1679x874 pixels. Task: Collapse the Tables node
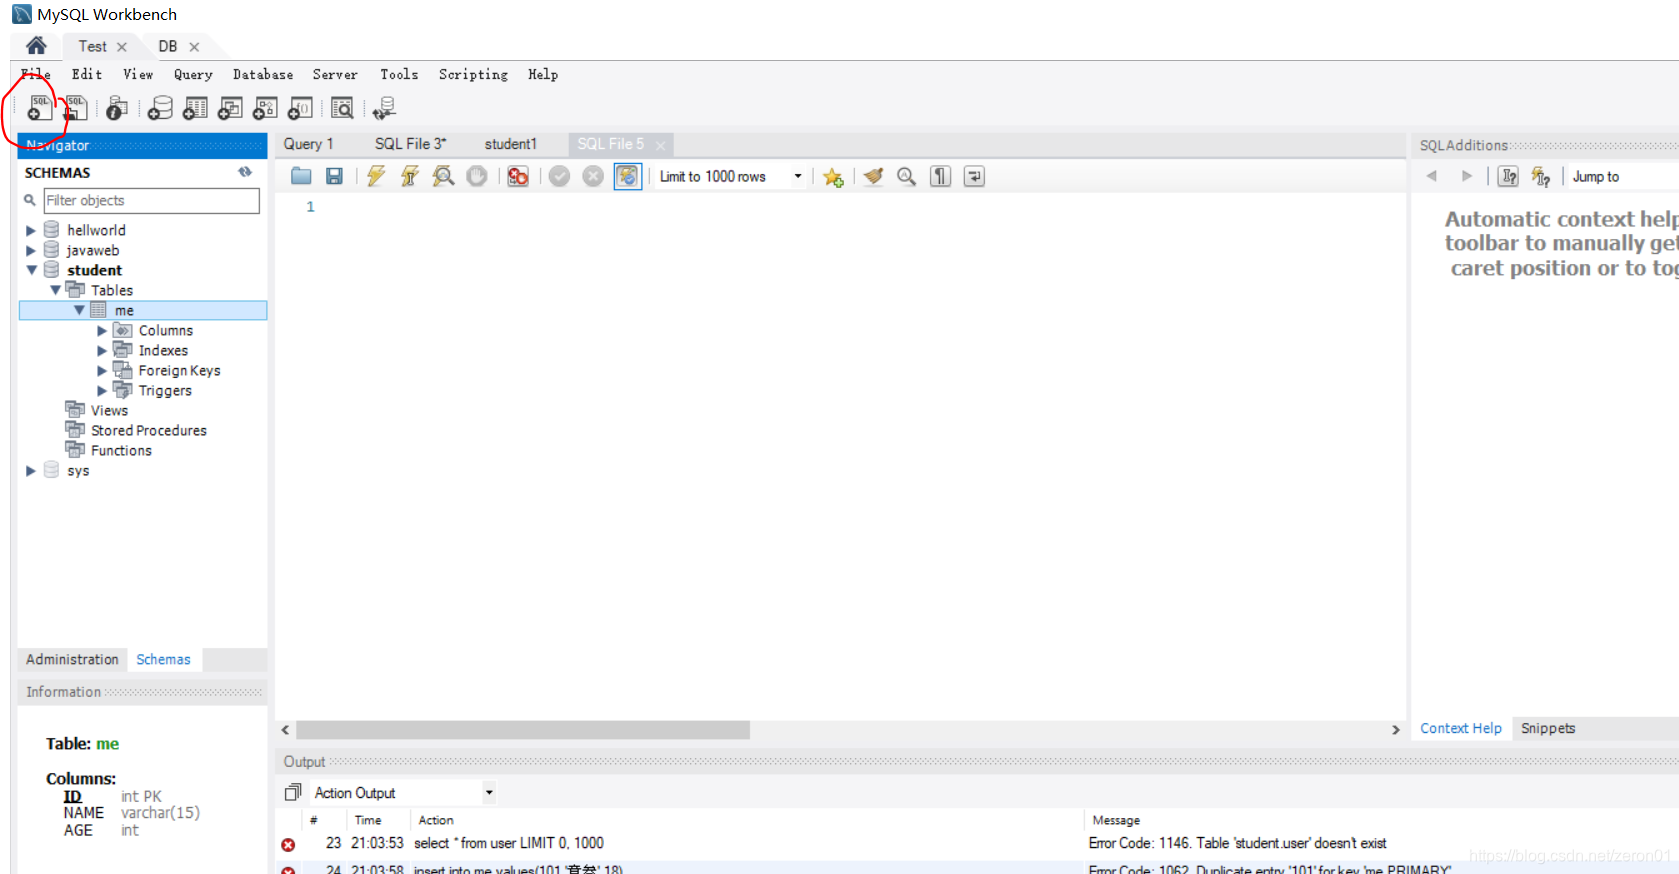point(55,290)
